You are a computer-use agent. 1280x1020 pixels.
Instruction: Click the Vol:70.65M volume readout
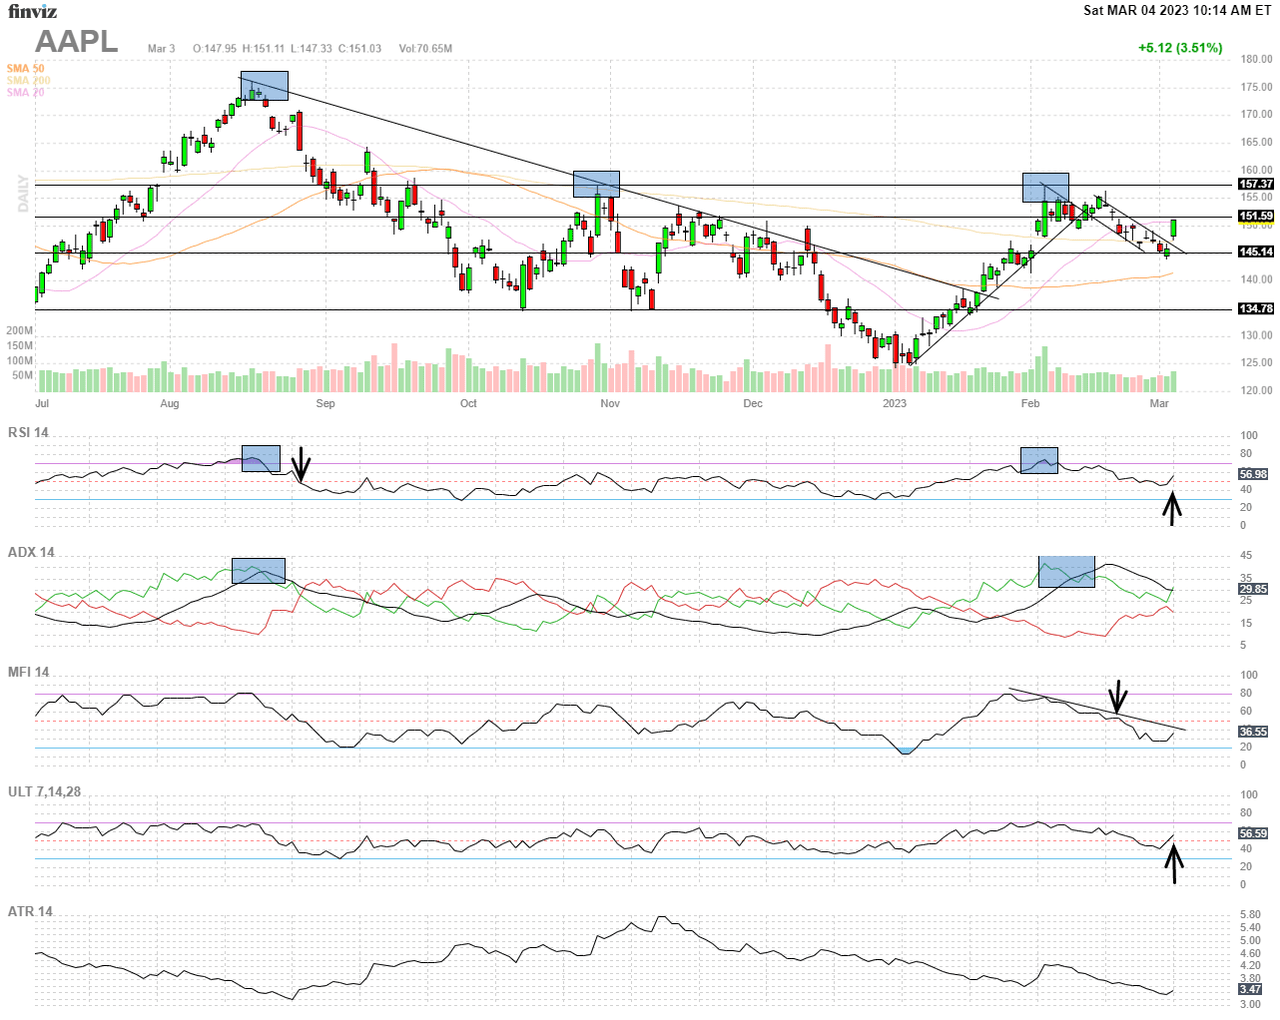(x=425, y=48)
